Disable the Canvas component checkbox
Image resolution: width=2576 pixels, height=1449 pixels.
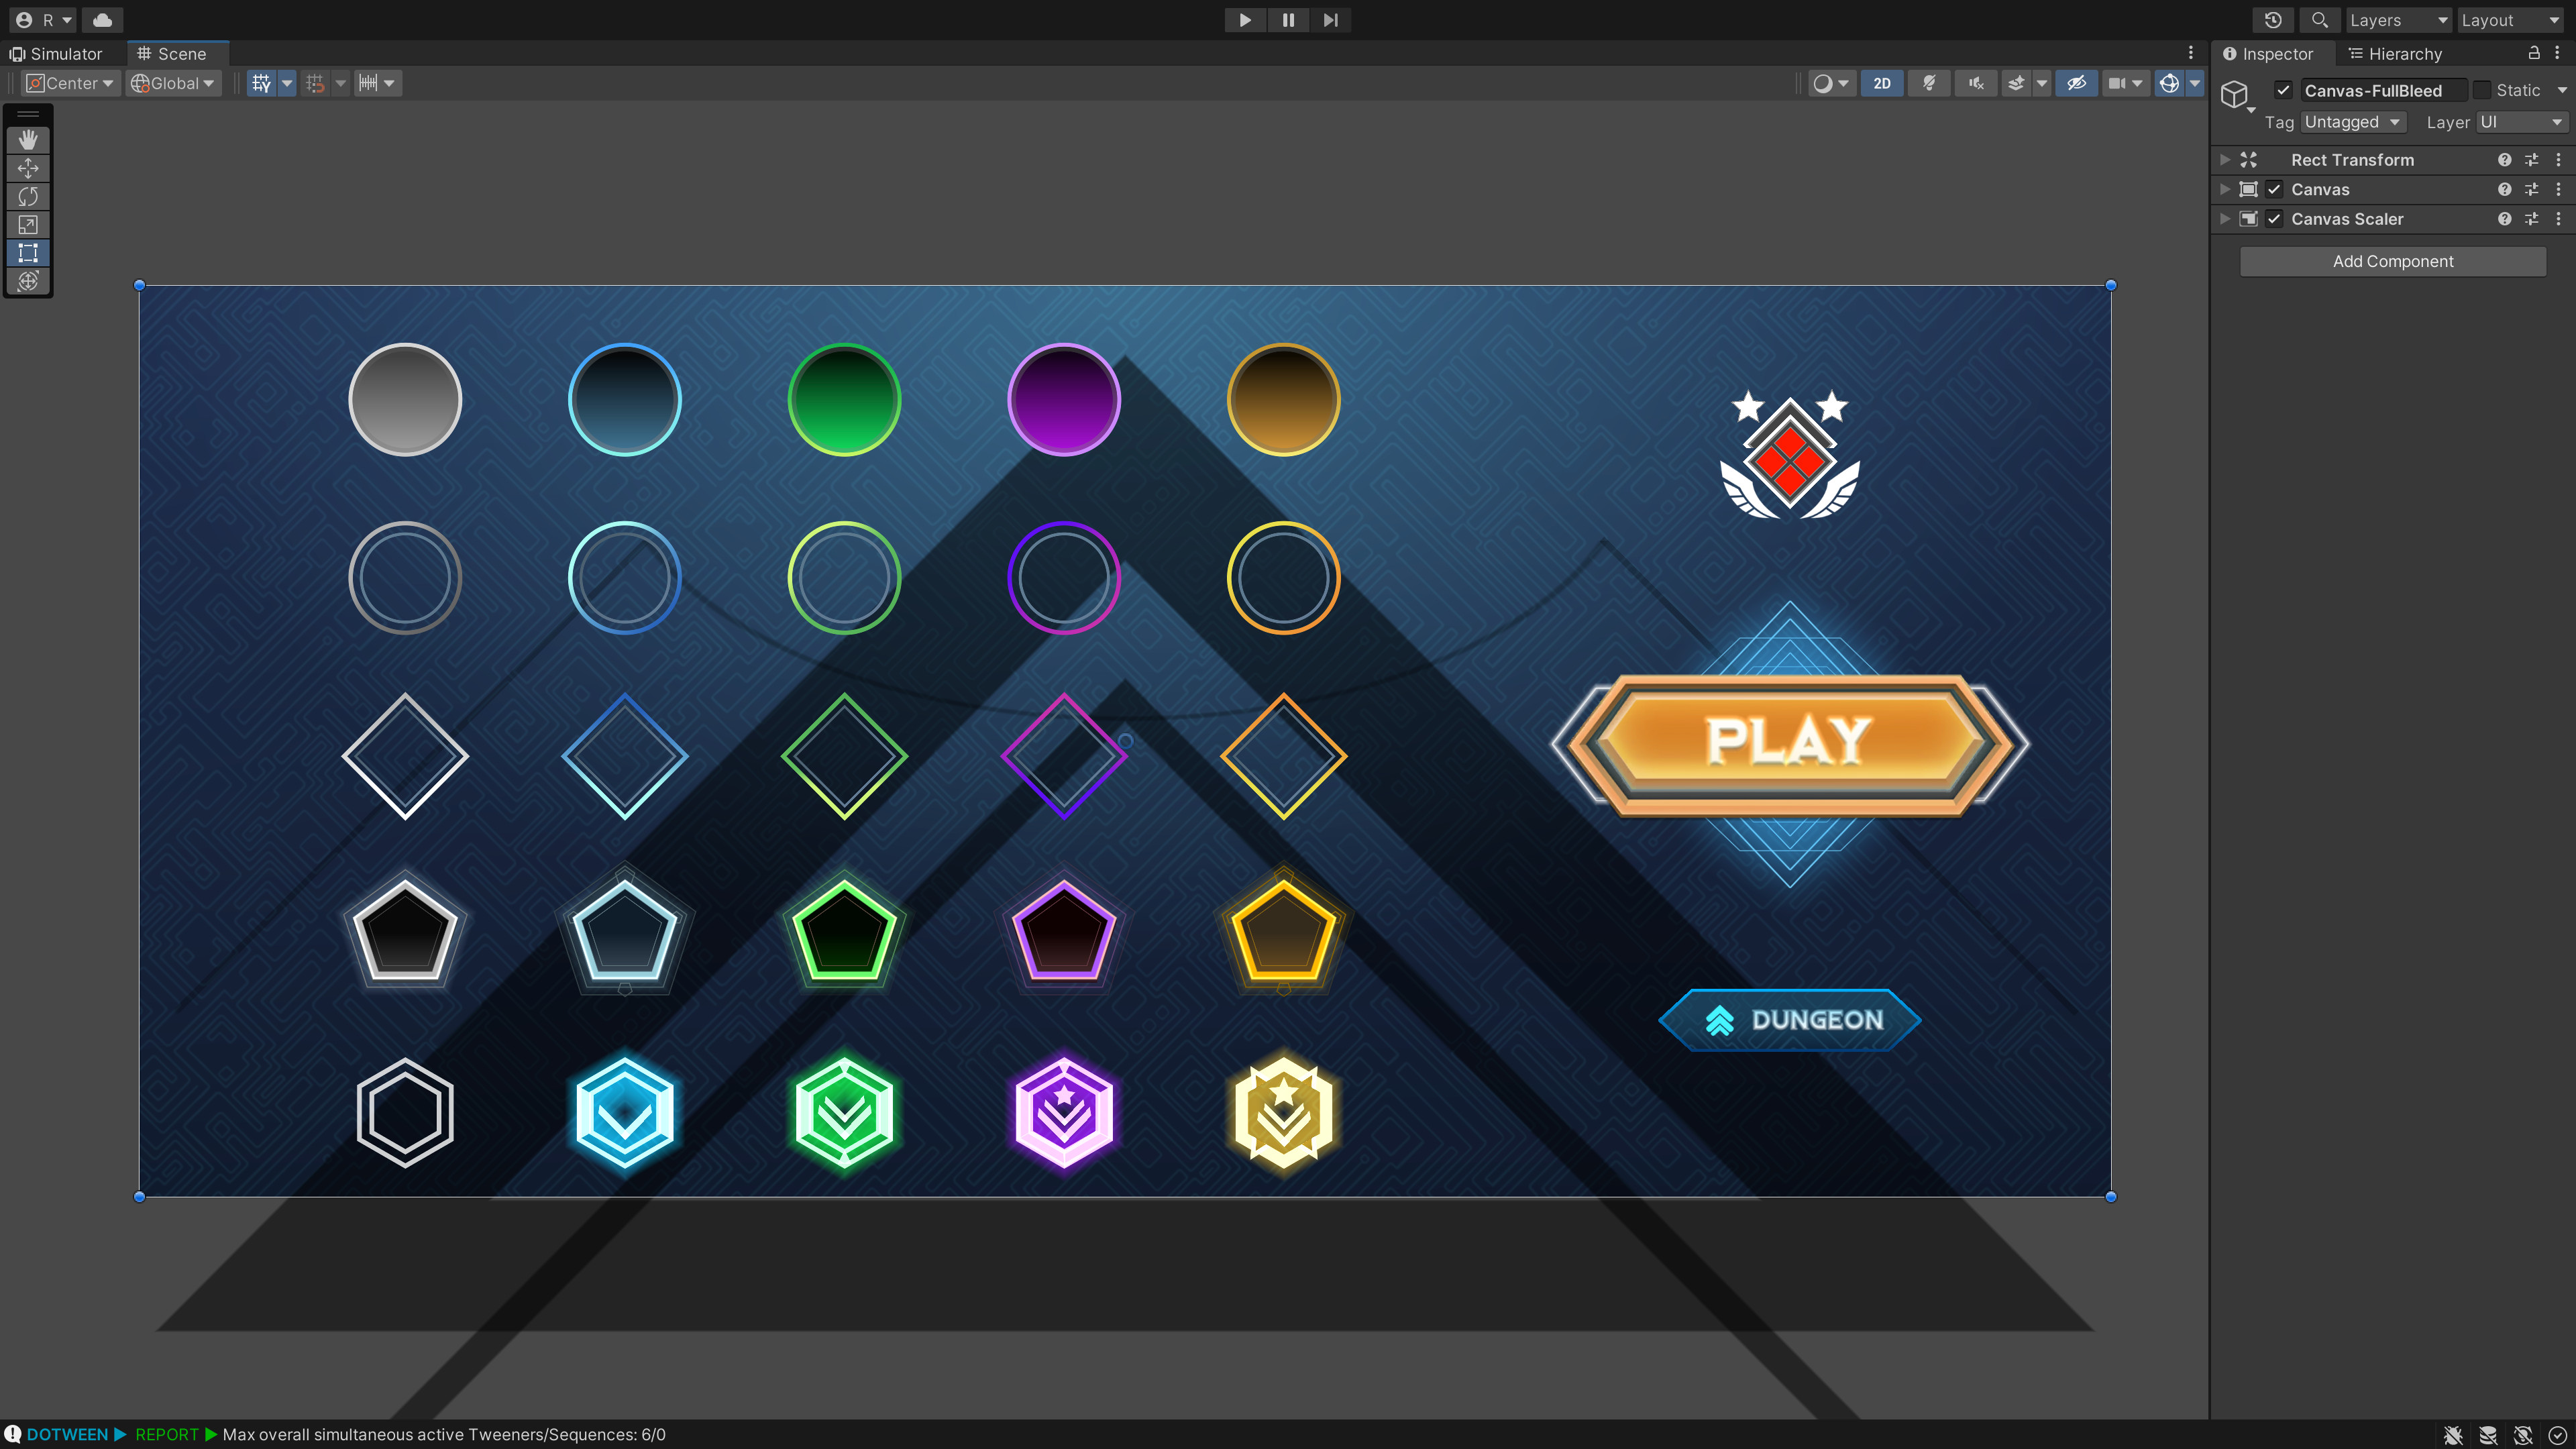[x=2274, y=189]
